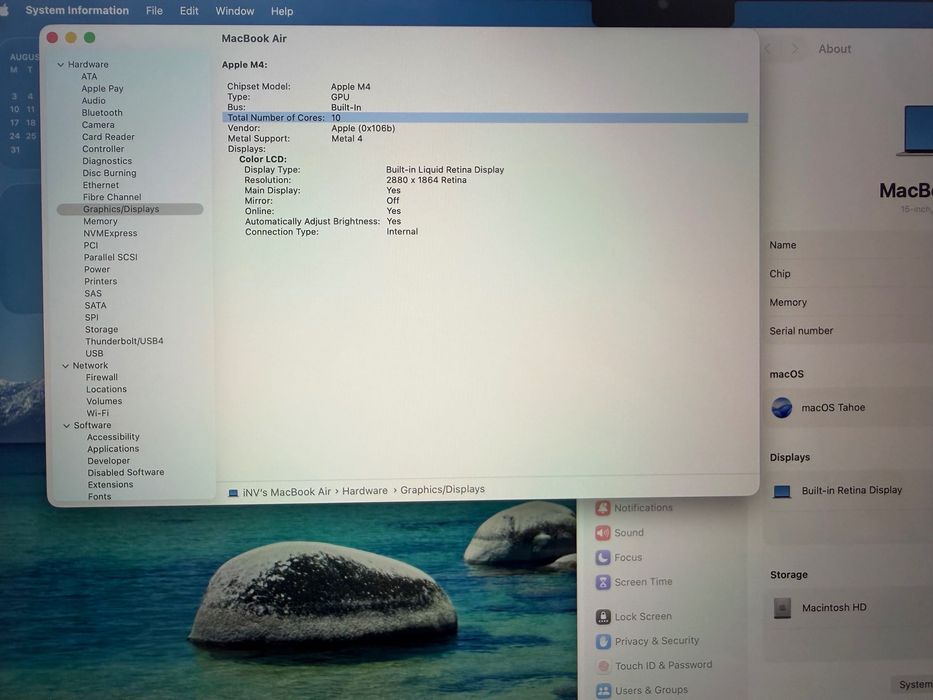Open the Edit menu
Image resolution: width=933 pixels, height=700 pixels.
tap(189, 11)
